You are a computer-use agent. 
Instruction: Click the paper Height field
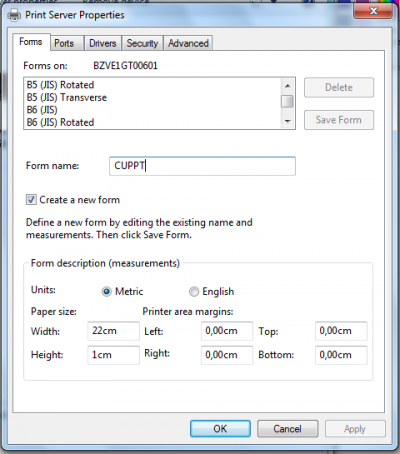[113, 355]
